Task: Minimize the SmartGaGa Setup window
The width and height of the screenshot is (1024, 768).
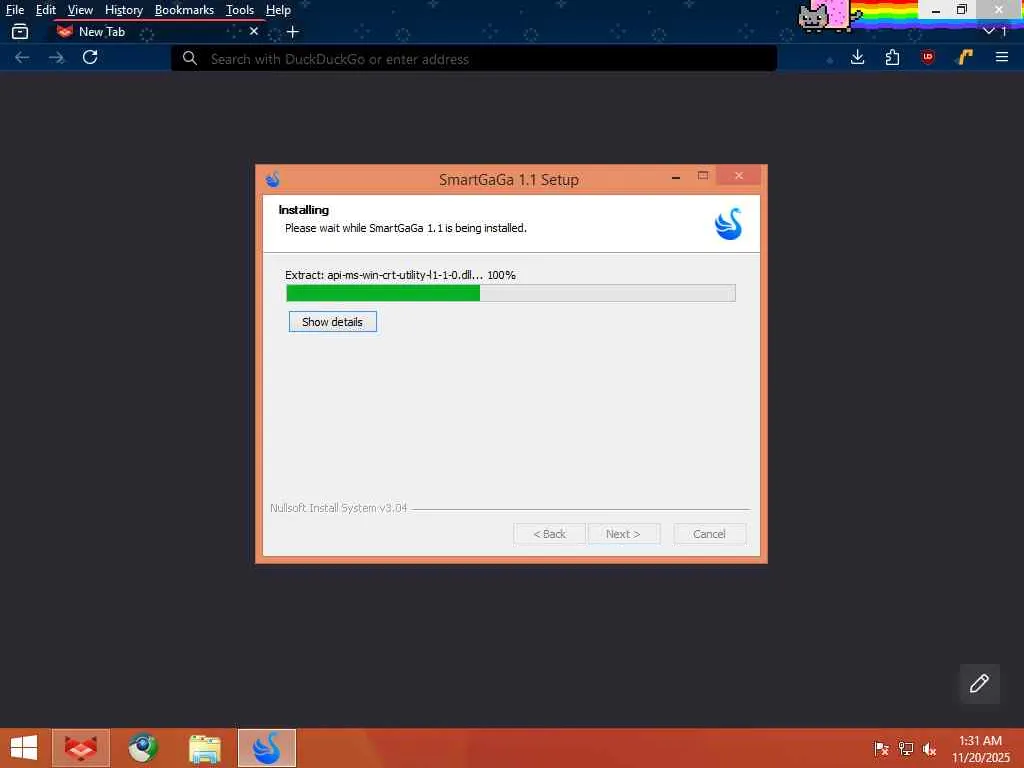Action: (x=676, y=177)
